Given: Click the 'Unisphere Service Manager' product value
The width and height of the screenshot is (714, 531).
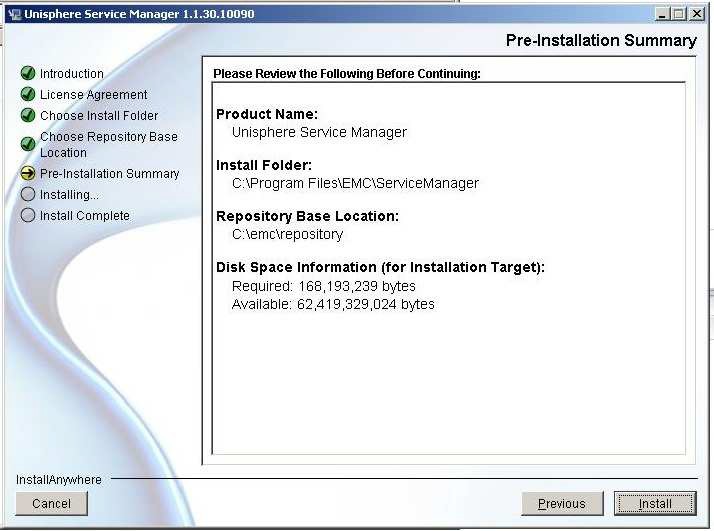Looking at the screenshot, I should pyautogui.click(x=319, y=132).
